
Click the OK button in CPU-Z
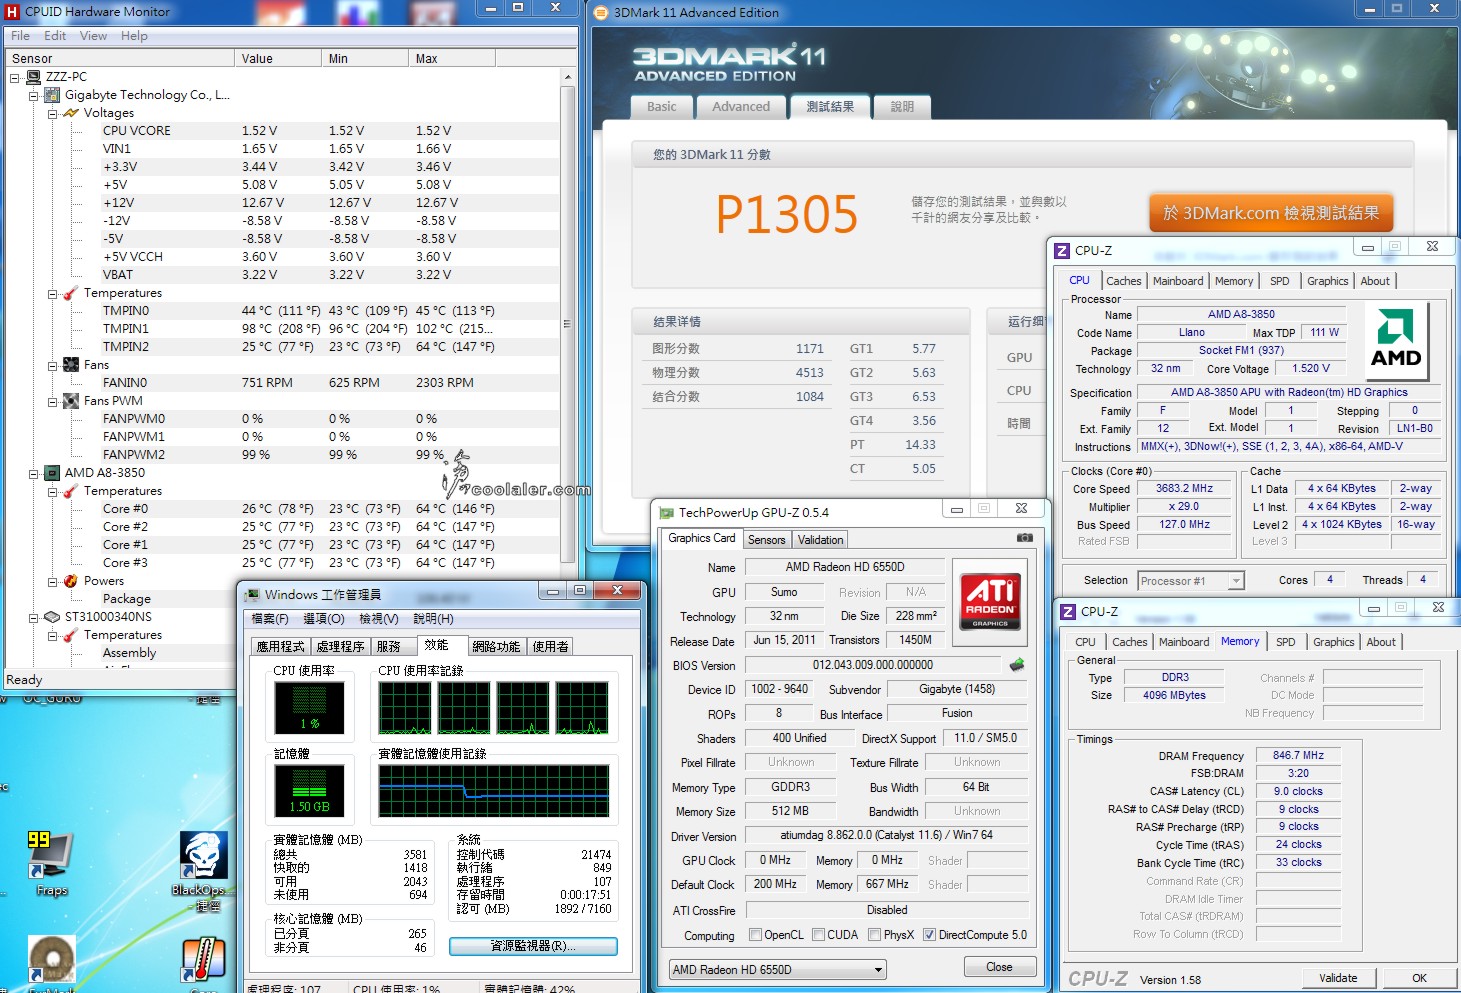1419,978
